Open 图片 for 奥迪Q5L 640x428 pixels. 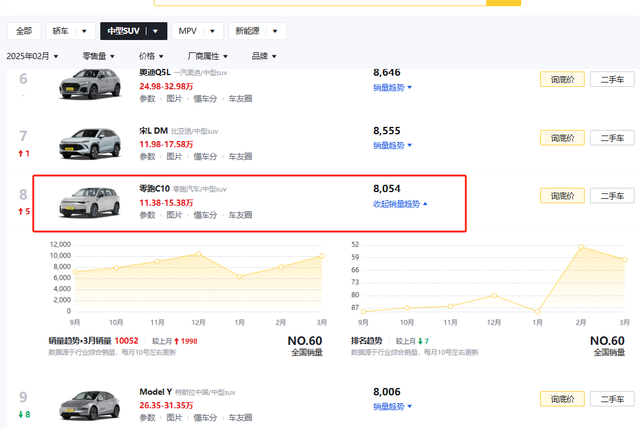tap(174, 99)
